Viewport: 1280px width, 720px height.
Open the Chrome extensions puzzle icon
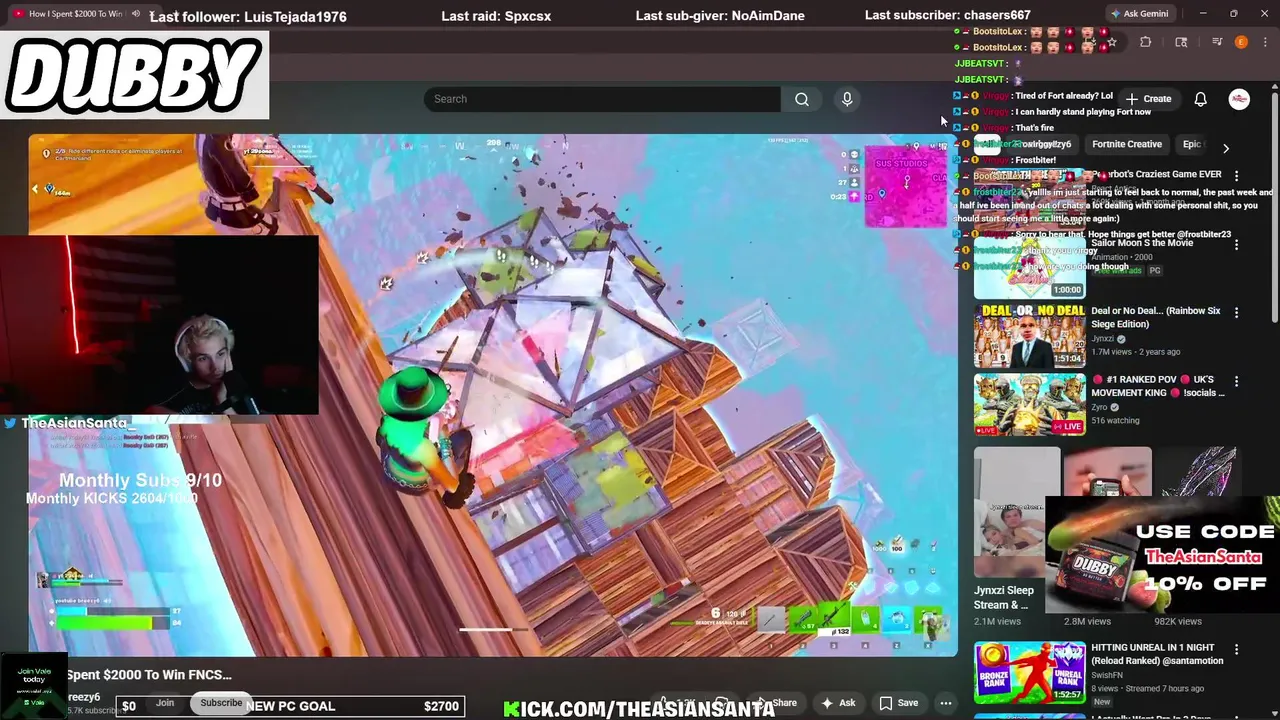tap(1146, 42)
